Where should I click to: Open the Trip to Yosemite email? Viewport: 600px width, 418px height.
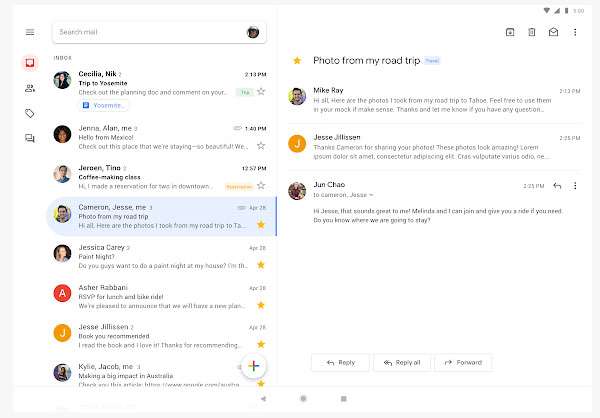[160, 91]
